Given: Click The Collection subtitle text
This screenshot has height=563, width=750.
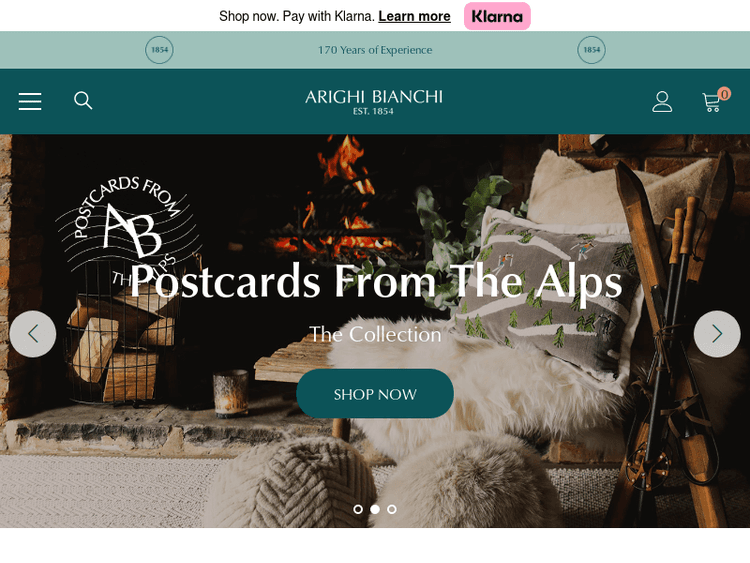Looking at the screenshot, I should [x=375, y=334].
